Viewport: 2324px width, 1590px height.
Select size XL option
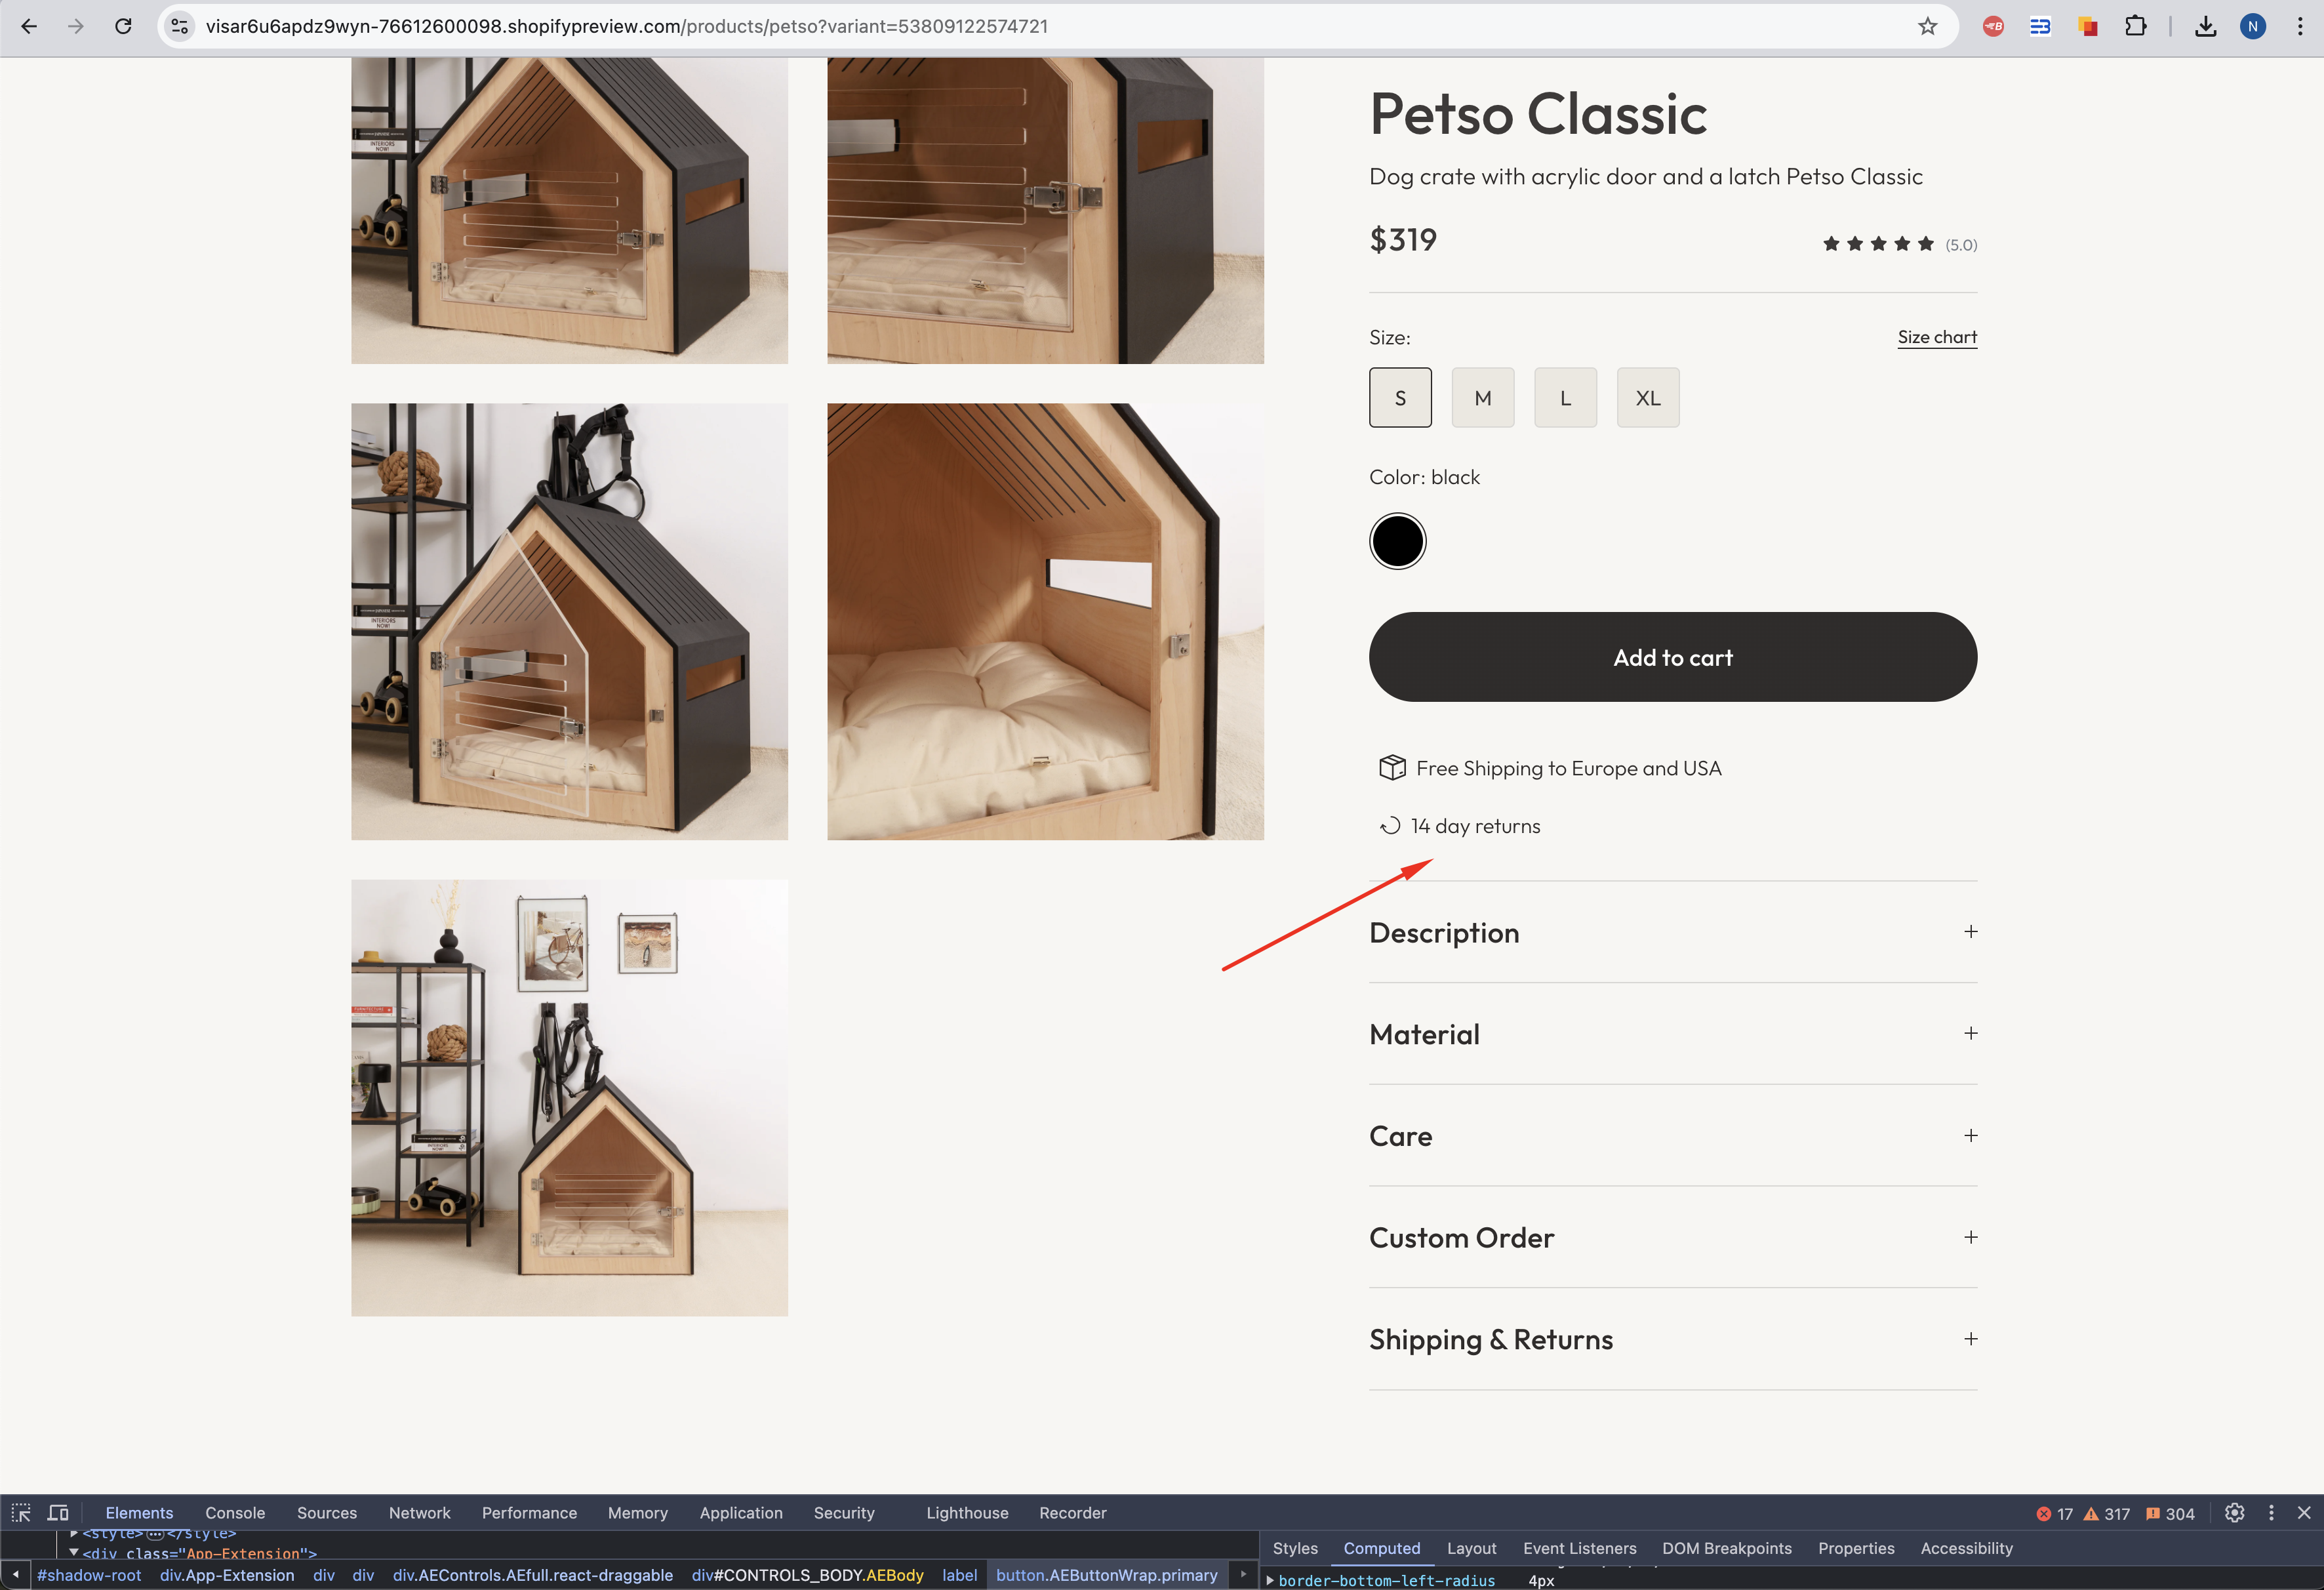click(1647, 398)
